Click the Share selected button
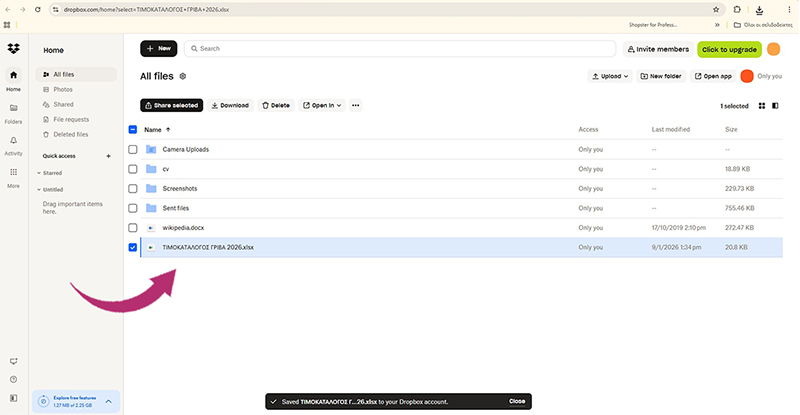800x415 pixels. (x=171, y=105)
